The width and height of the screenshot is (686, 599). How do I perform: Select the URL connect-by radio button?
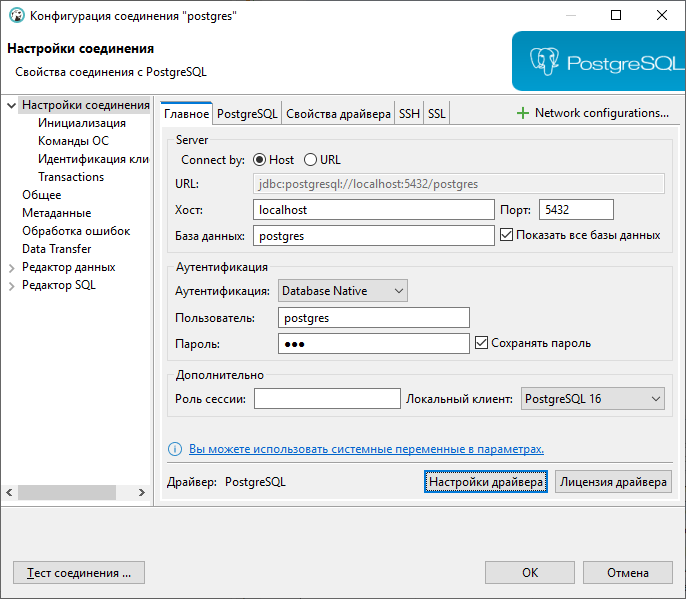pyautogui.click(x=310, y=160)
